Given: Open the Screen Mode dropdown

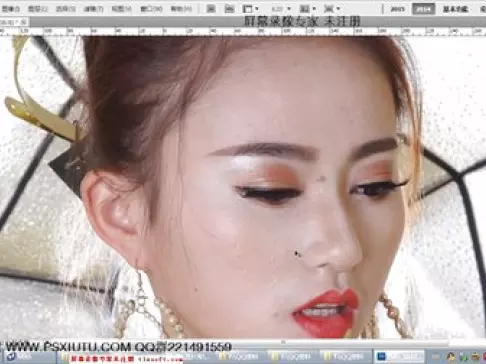Looking at the screenshot, I should click(x=332, y=9).
